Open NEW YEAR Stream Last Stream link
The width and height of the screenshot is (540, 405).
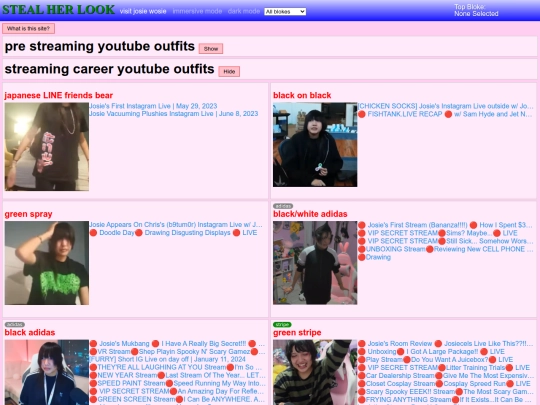pyautogui.click(x=177, y=375)
